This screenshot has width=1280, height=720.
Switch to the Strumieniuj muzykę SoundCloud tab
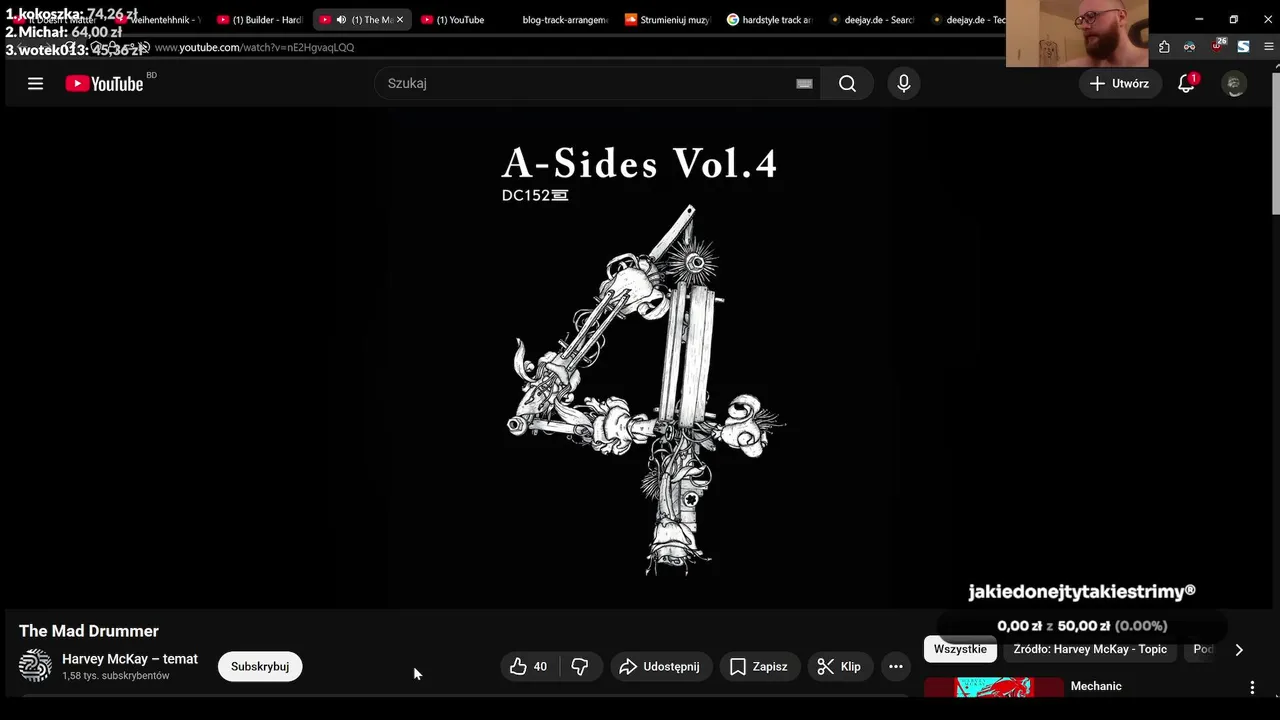[x=666, y=20]
